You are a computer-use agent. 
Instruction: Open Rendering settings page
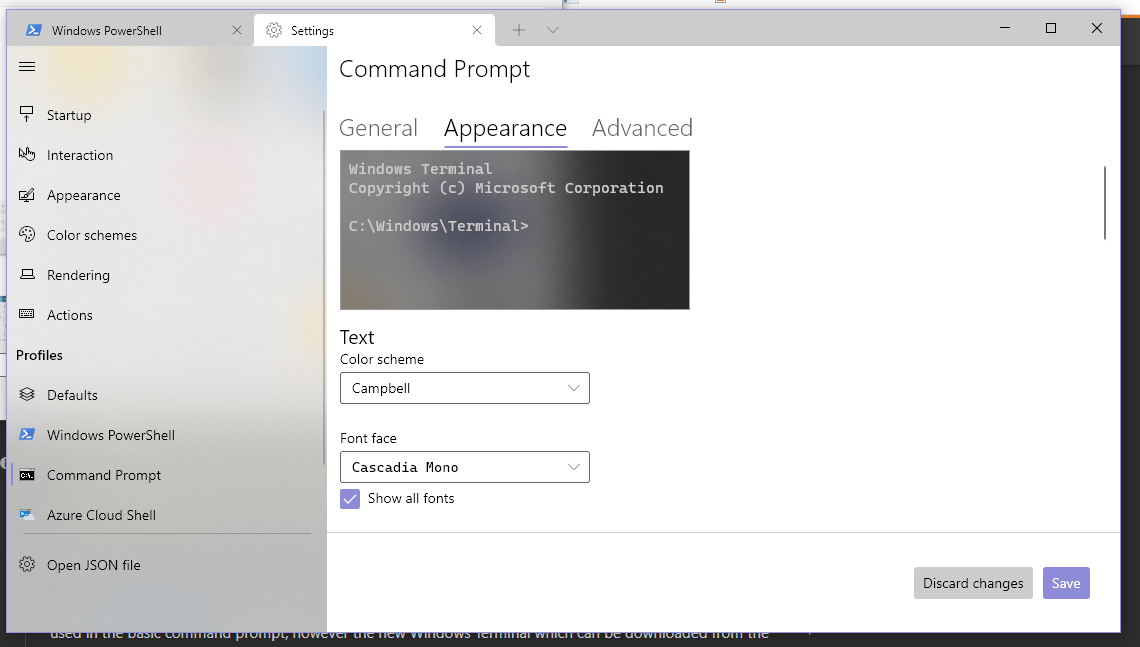[166, 275]
